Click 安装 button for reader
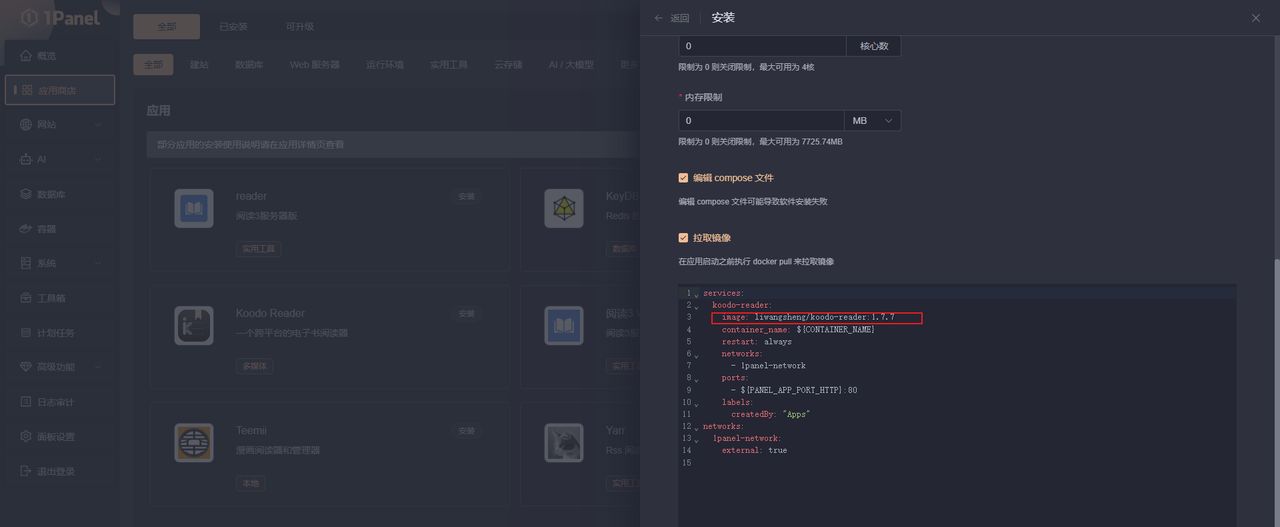 467,197
